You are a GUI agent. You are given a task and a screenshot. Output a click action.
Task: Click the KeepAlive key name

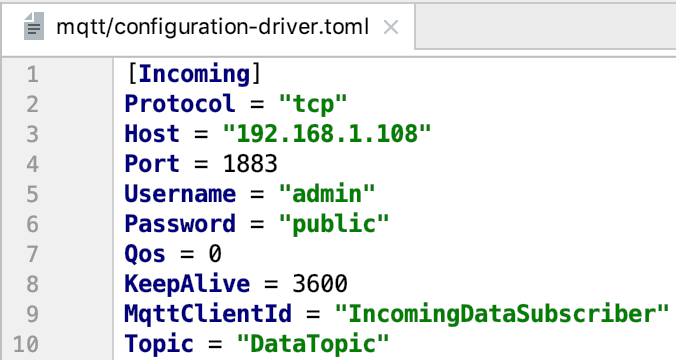coord(187,284)
